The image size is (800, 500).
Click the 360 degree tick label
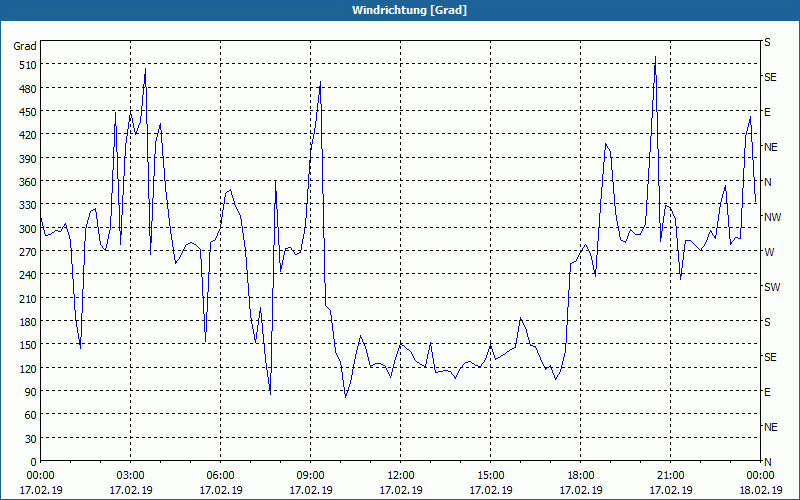[25, 182]
